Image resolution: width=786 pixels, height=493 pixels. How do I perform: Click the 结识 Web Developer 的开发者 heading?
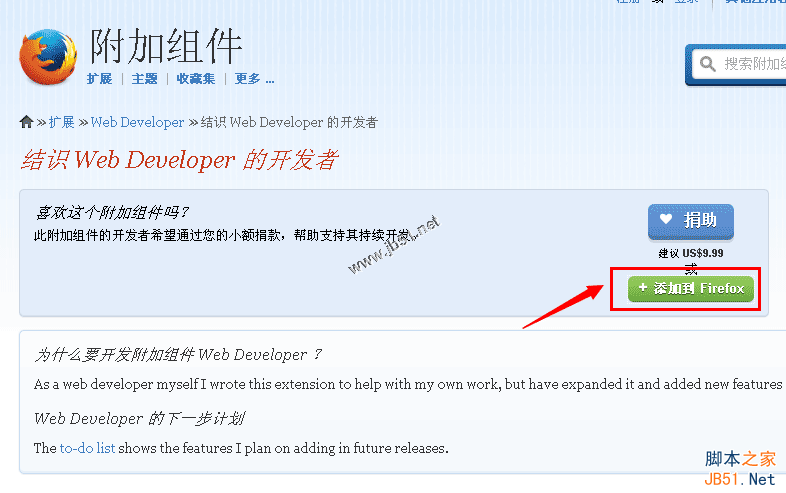[179, 160]
